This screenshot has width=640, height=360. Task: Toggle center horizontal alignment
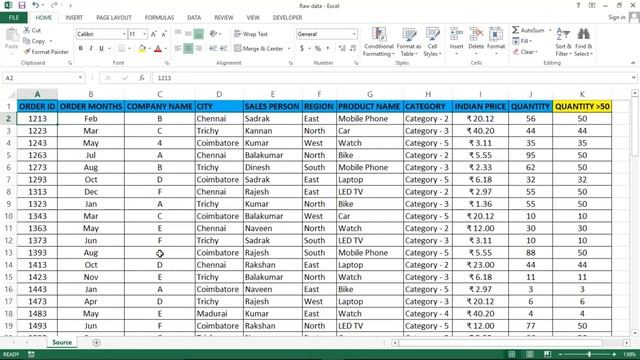coord(188,49)
